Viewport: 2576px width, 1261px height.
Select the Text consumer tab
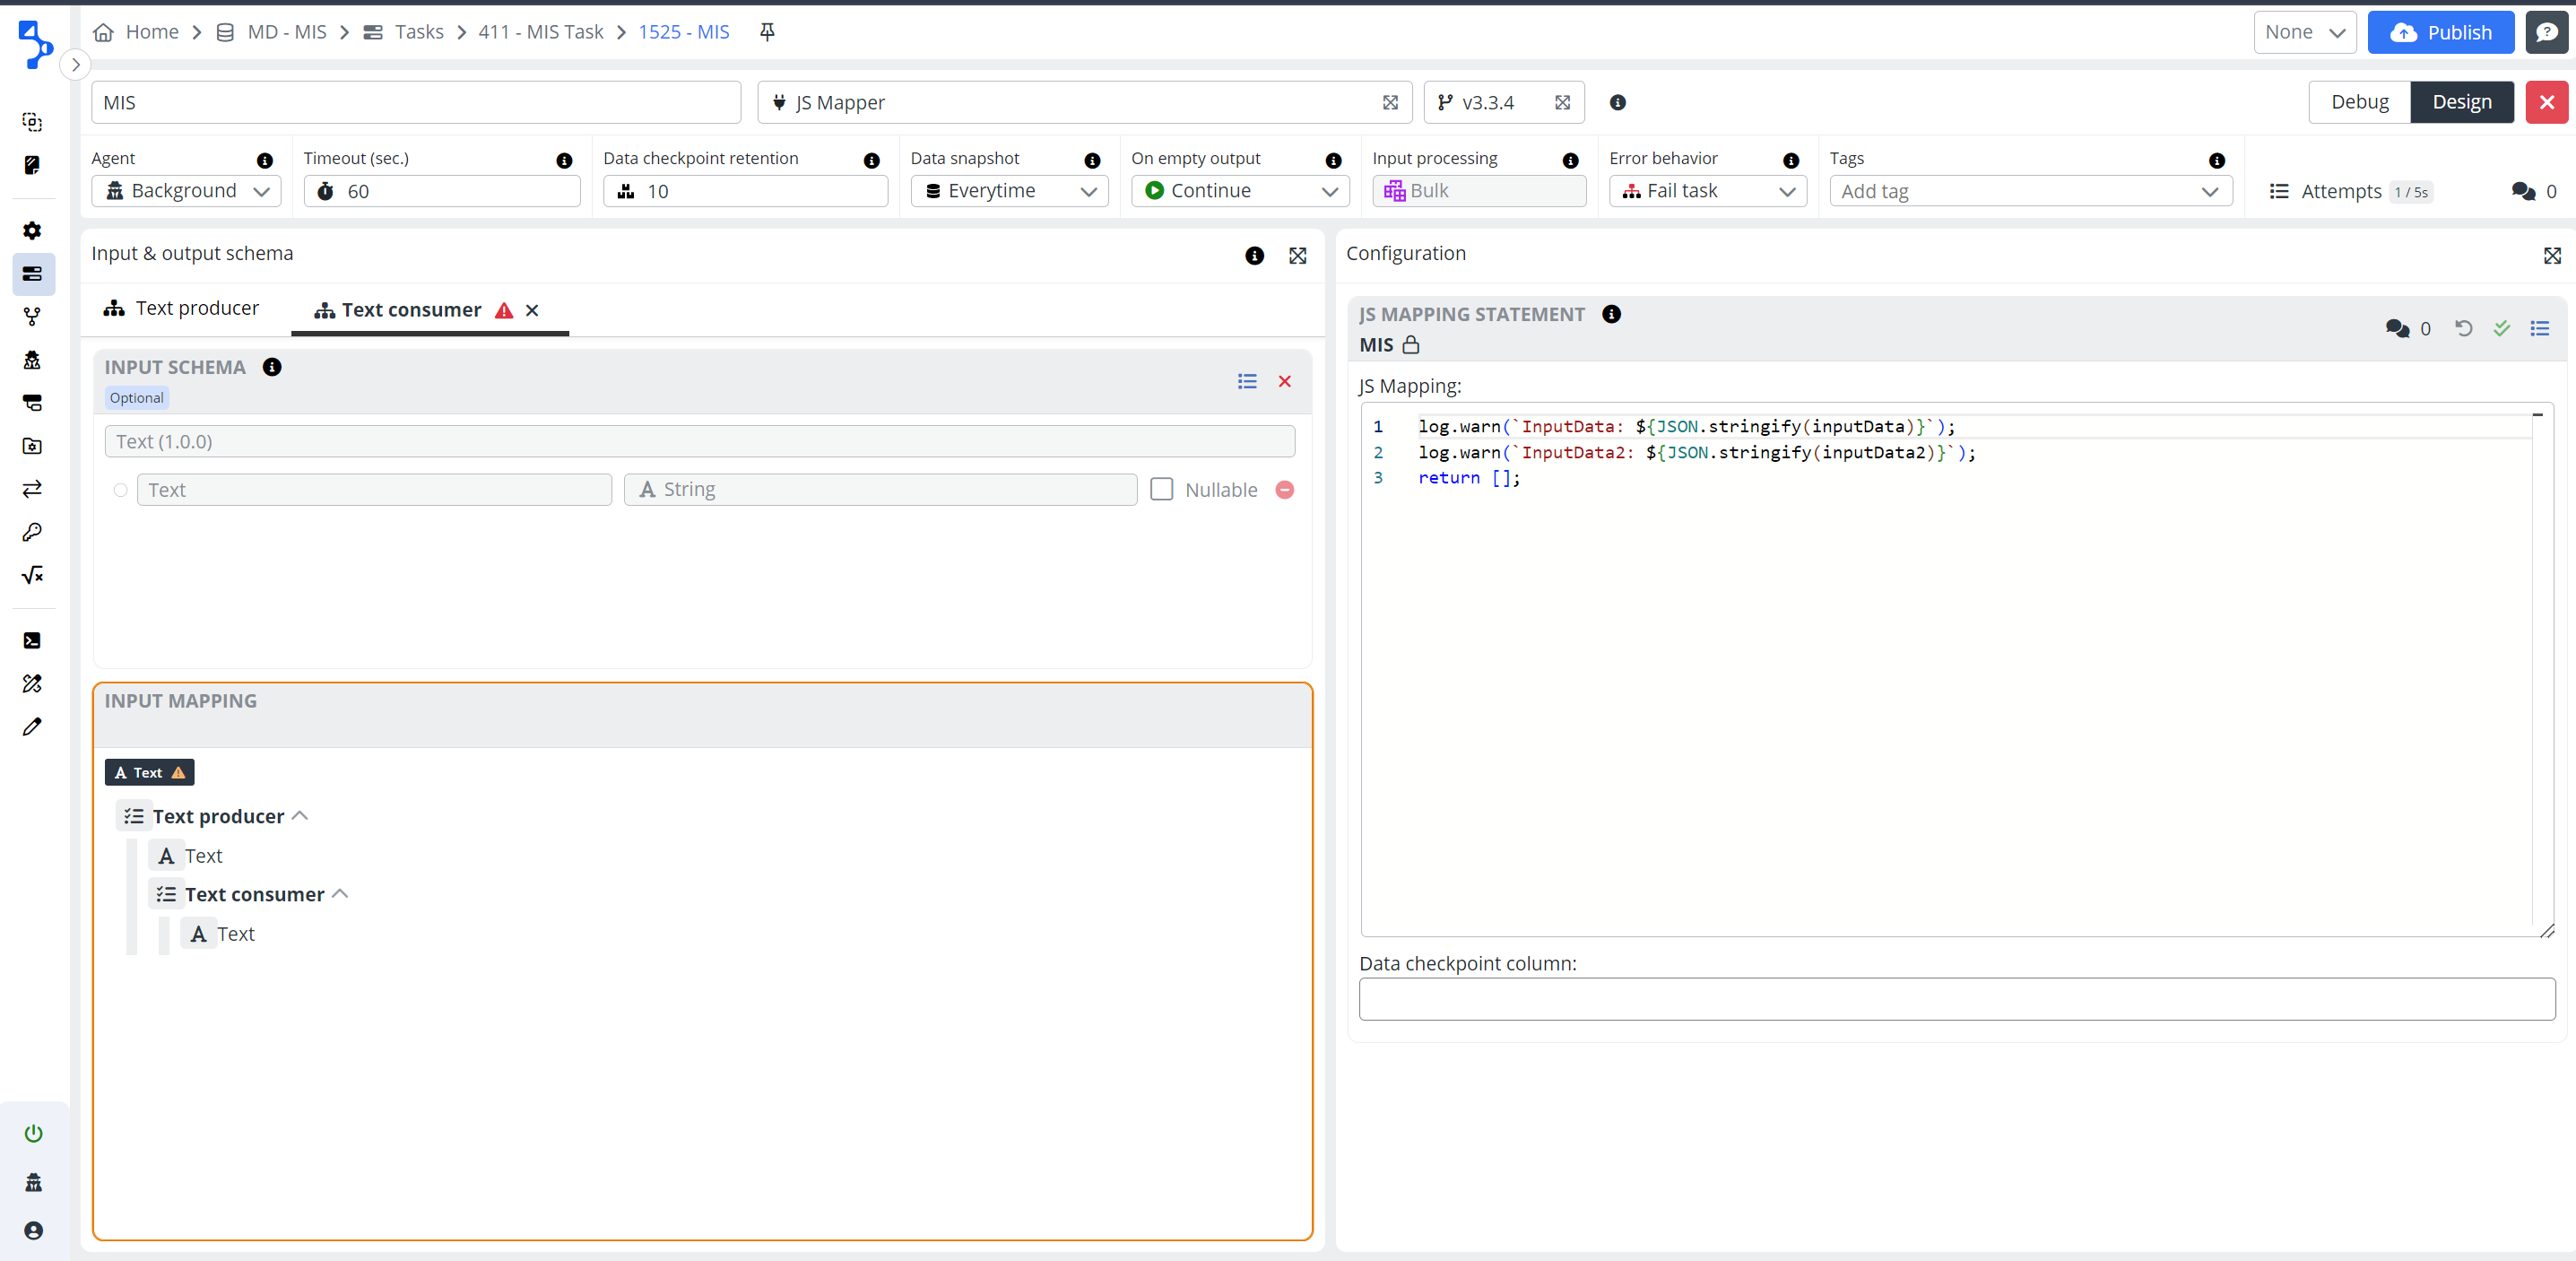click(x=410, y=310)
